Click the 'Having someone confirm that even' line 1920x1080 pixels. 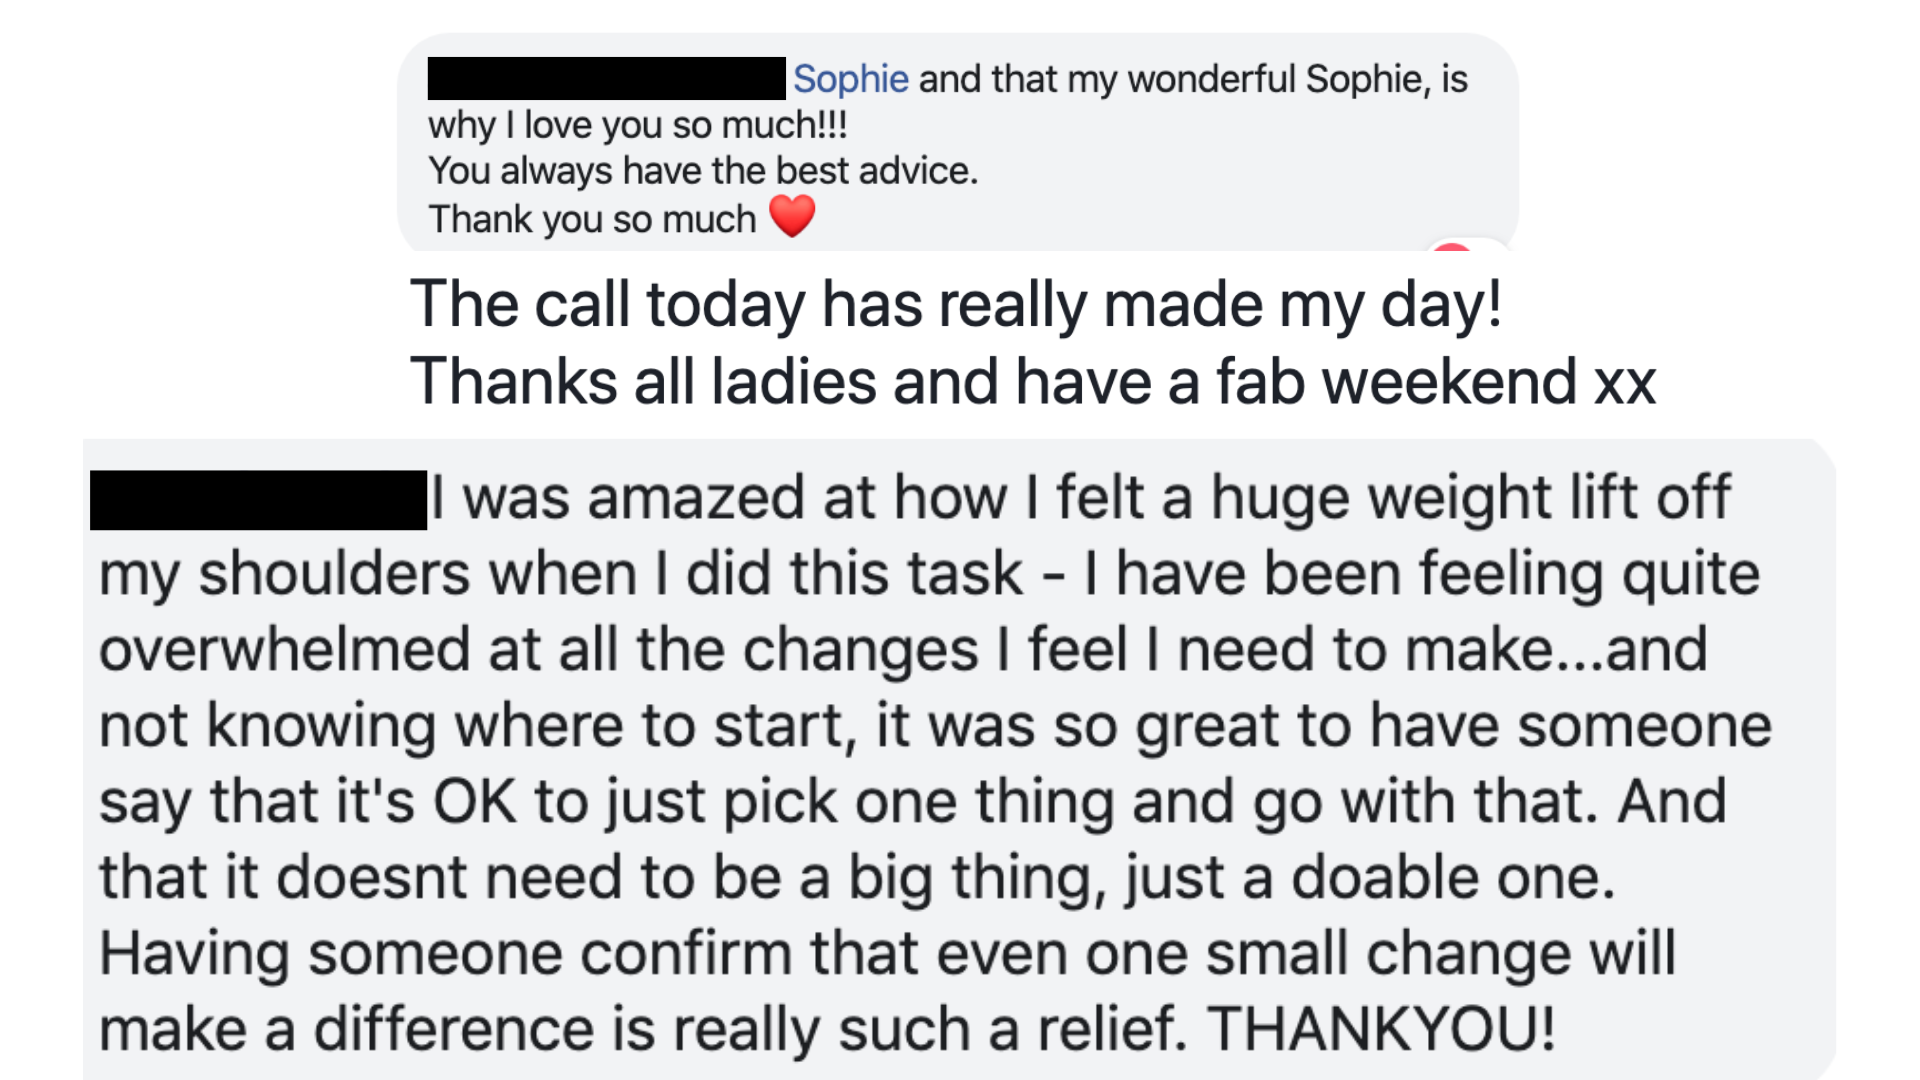[885, 954]
